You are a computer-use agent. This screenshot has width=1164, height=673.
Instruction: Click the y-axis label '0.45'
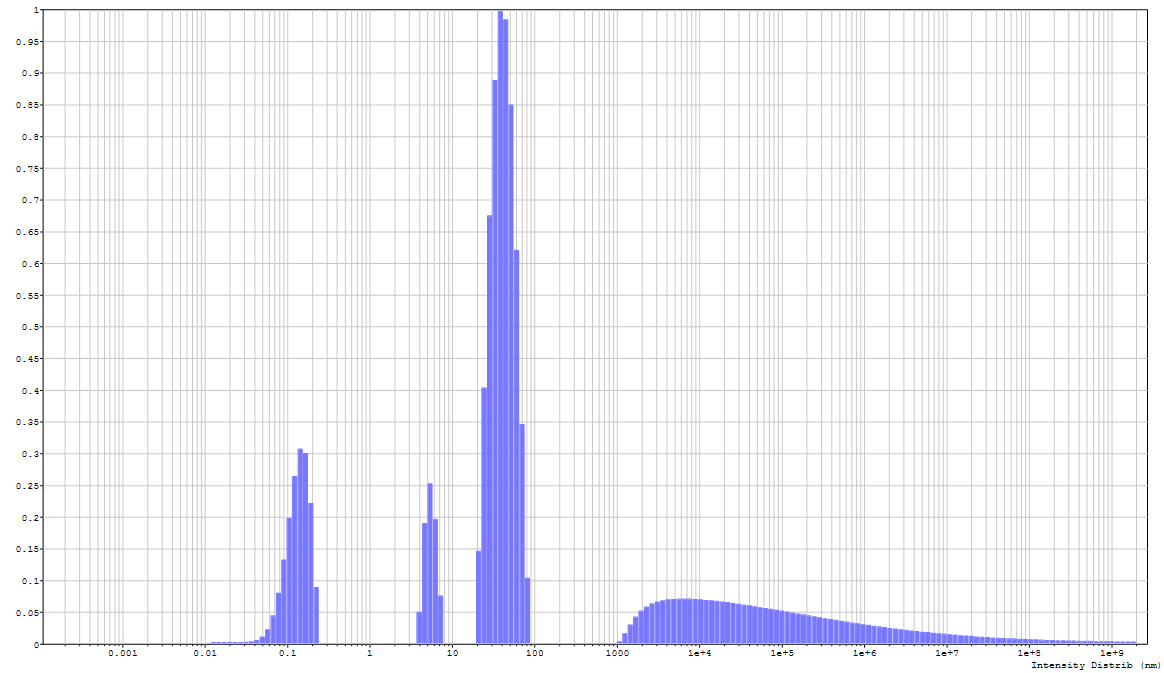27,359
